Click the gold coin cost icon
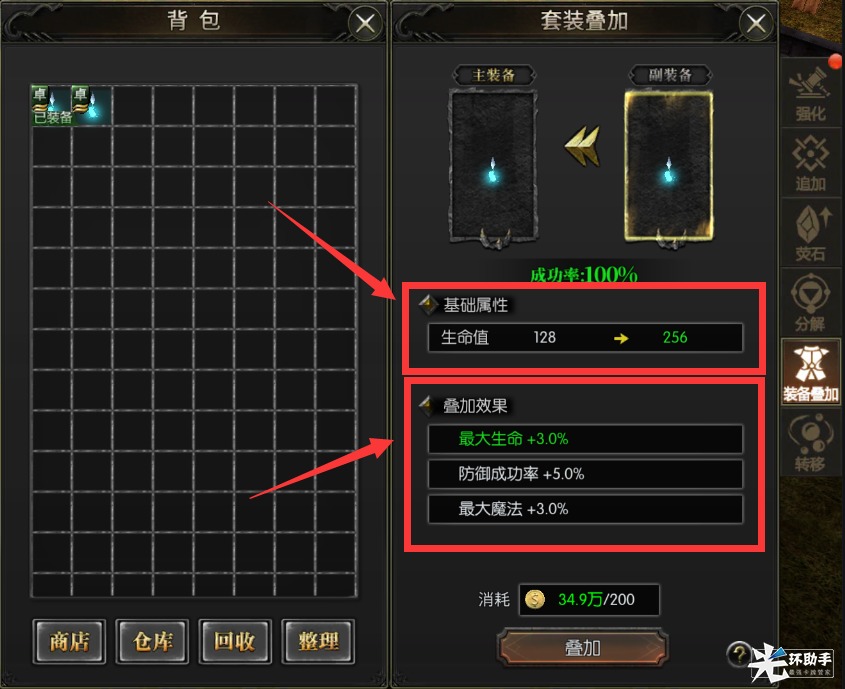 535,599
